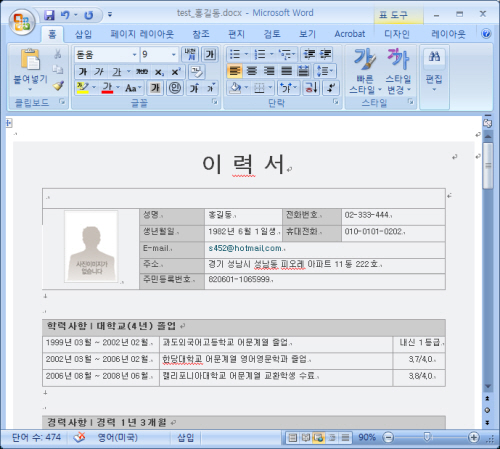Toggle align text left
This screenshot has height=449, width=500.
pyautogui.click(x=235, y=71)
